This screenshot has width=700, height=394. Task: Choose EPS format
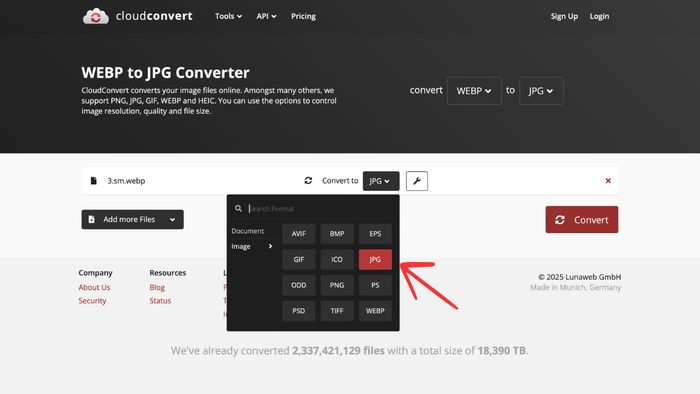(375, 234)
